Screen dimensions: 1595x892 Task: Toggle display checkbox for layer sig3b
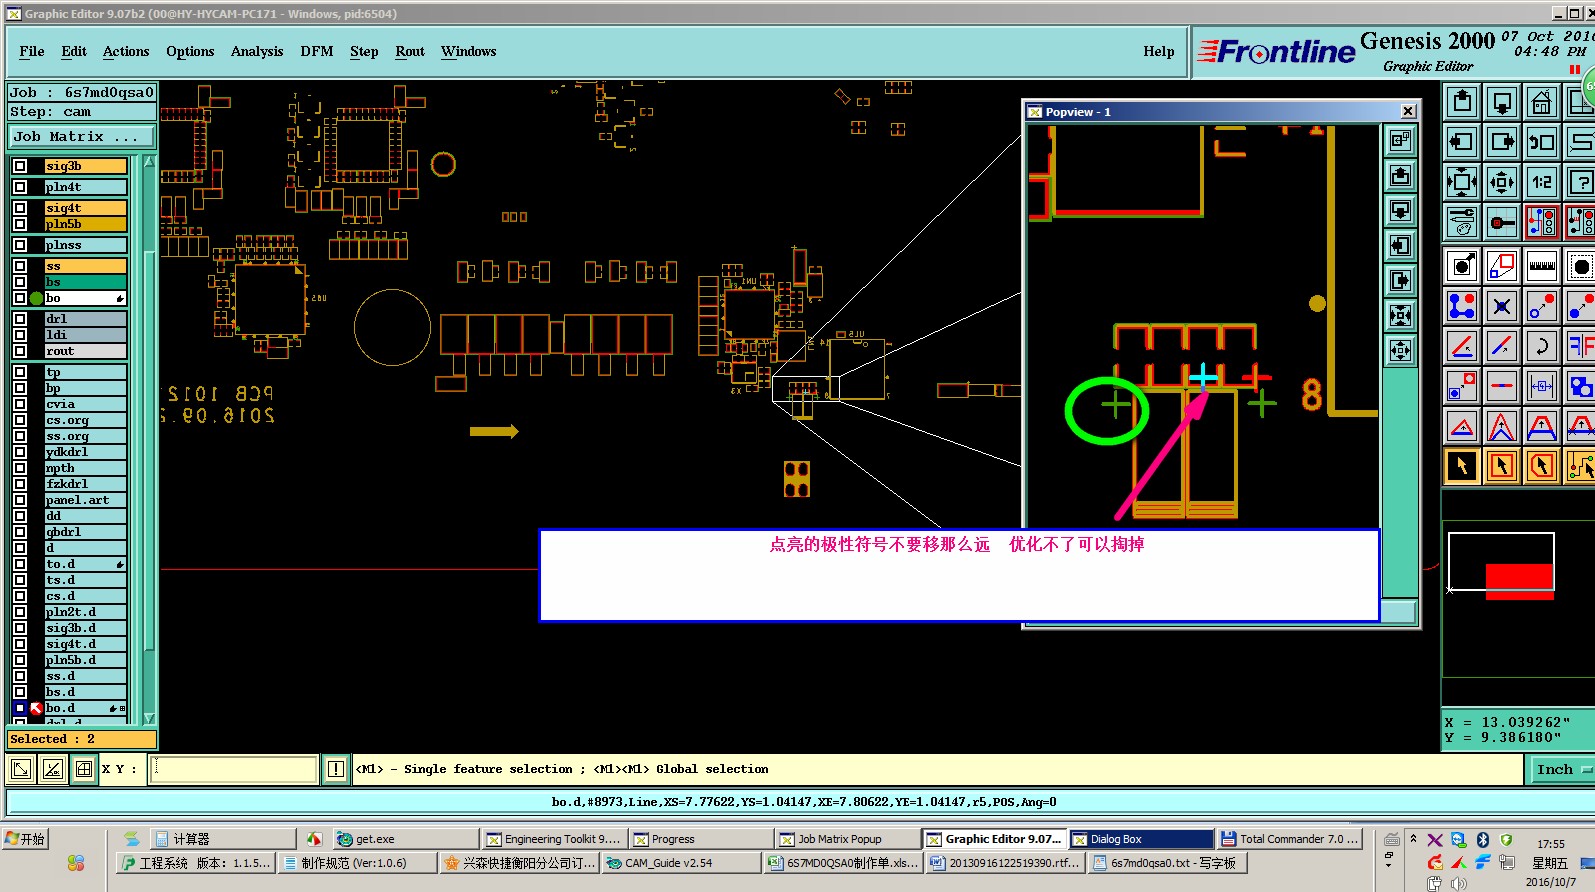coord(20,166)
